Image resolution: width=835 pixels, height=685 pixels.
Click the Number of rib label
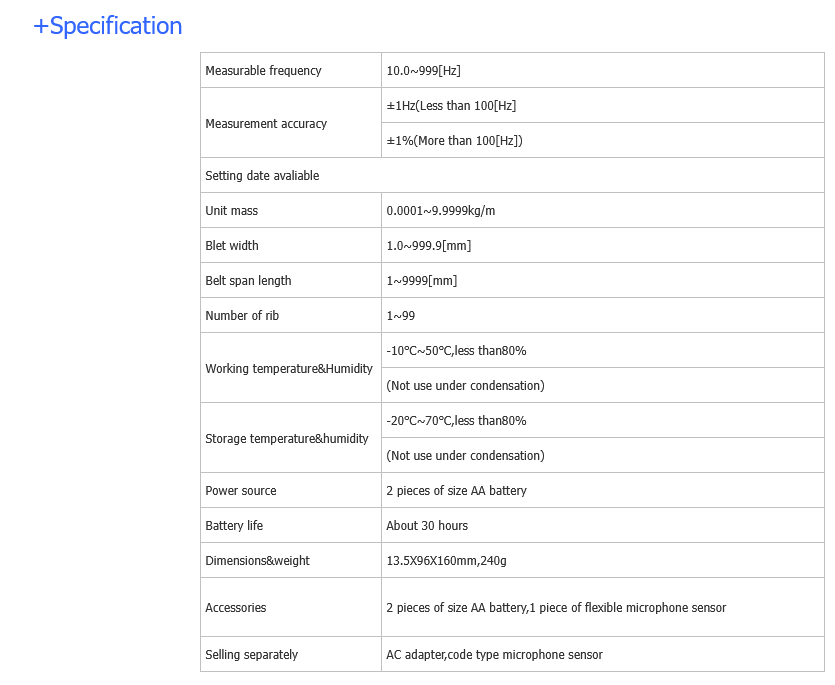click(242, 316)
